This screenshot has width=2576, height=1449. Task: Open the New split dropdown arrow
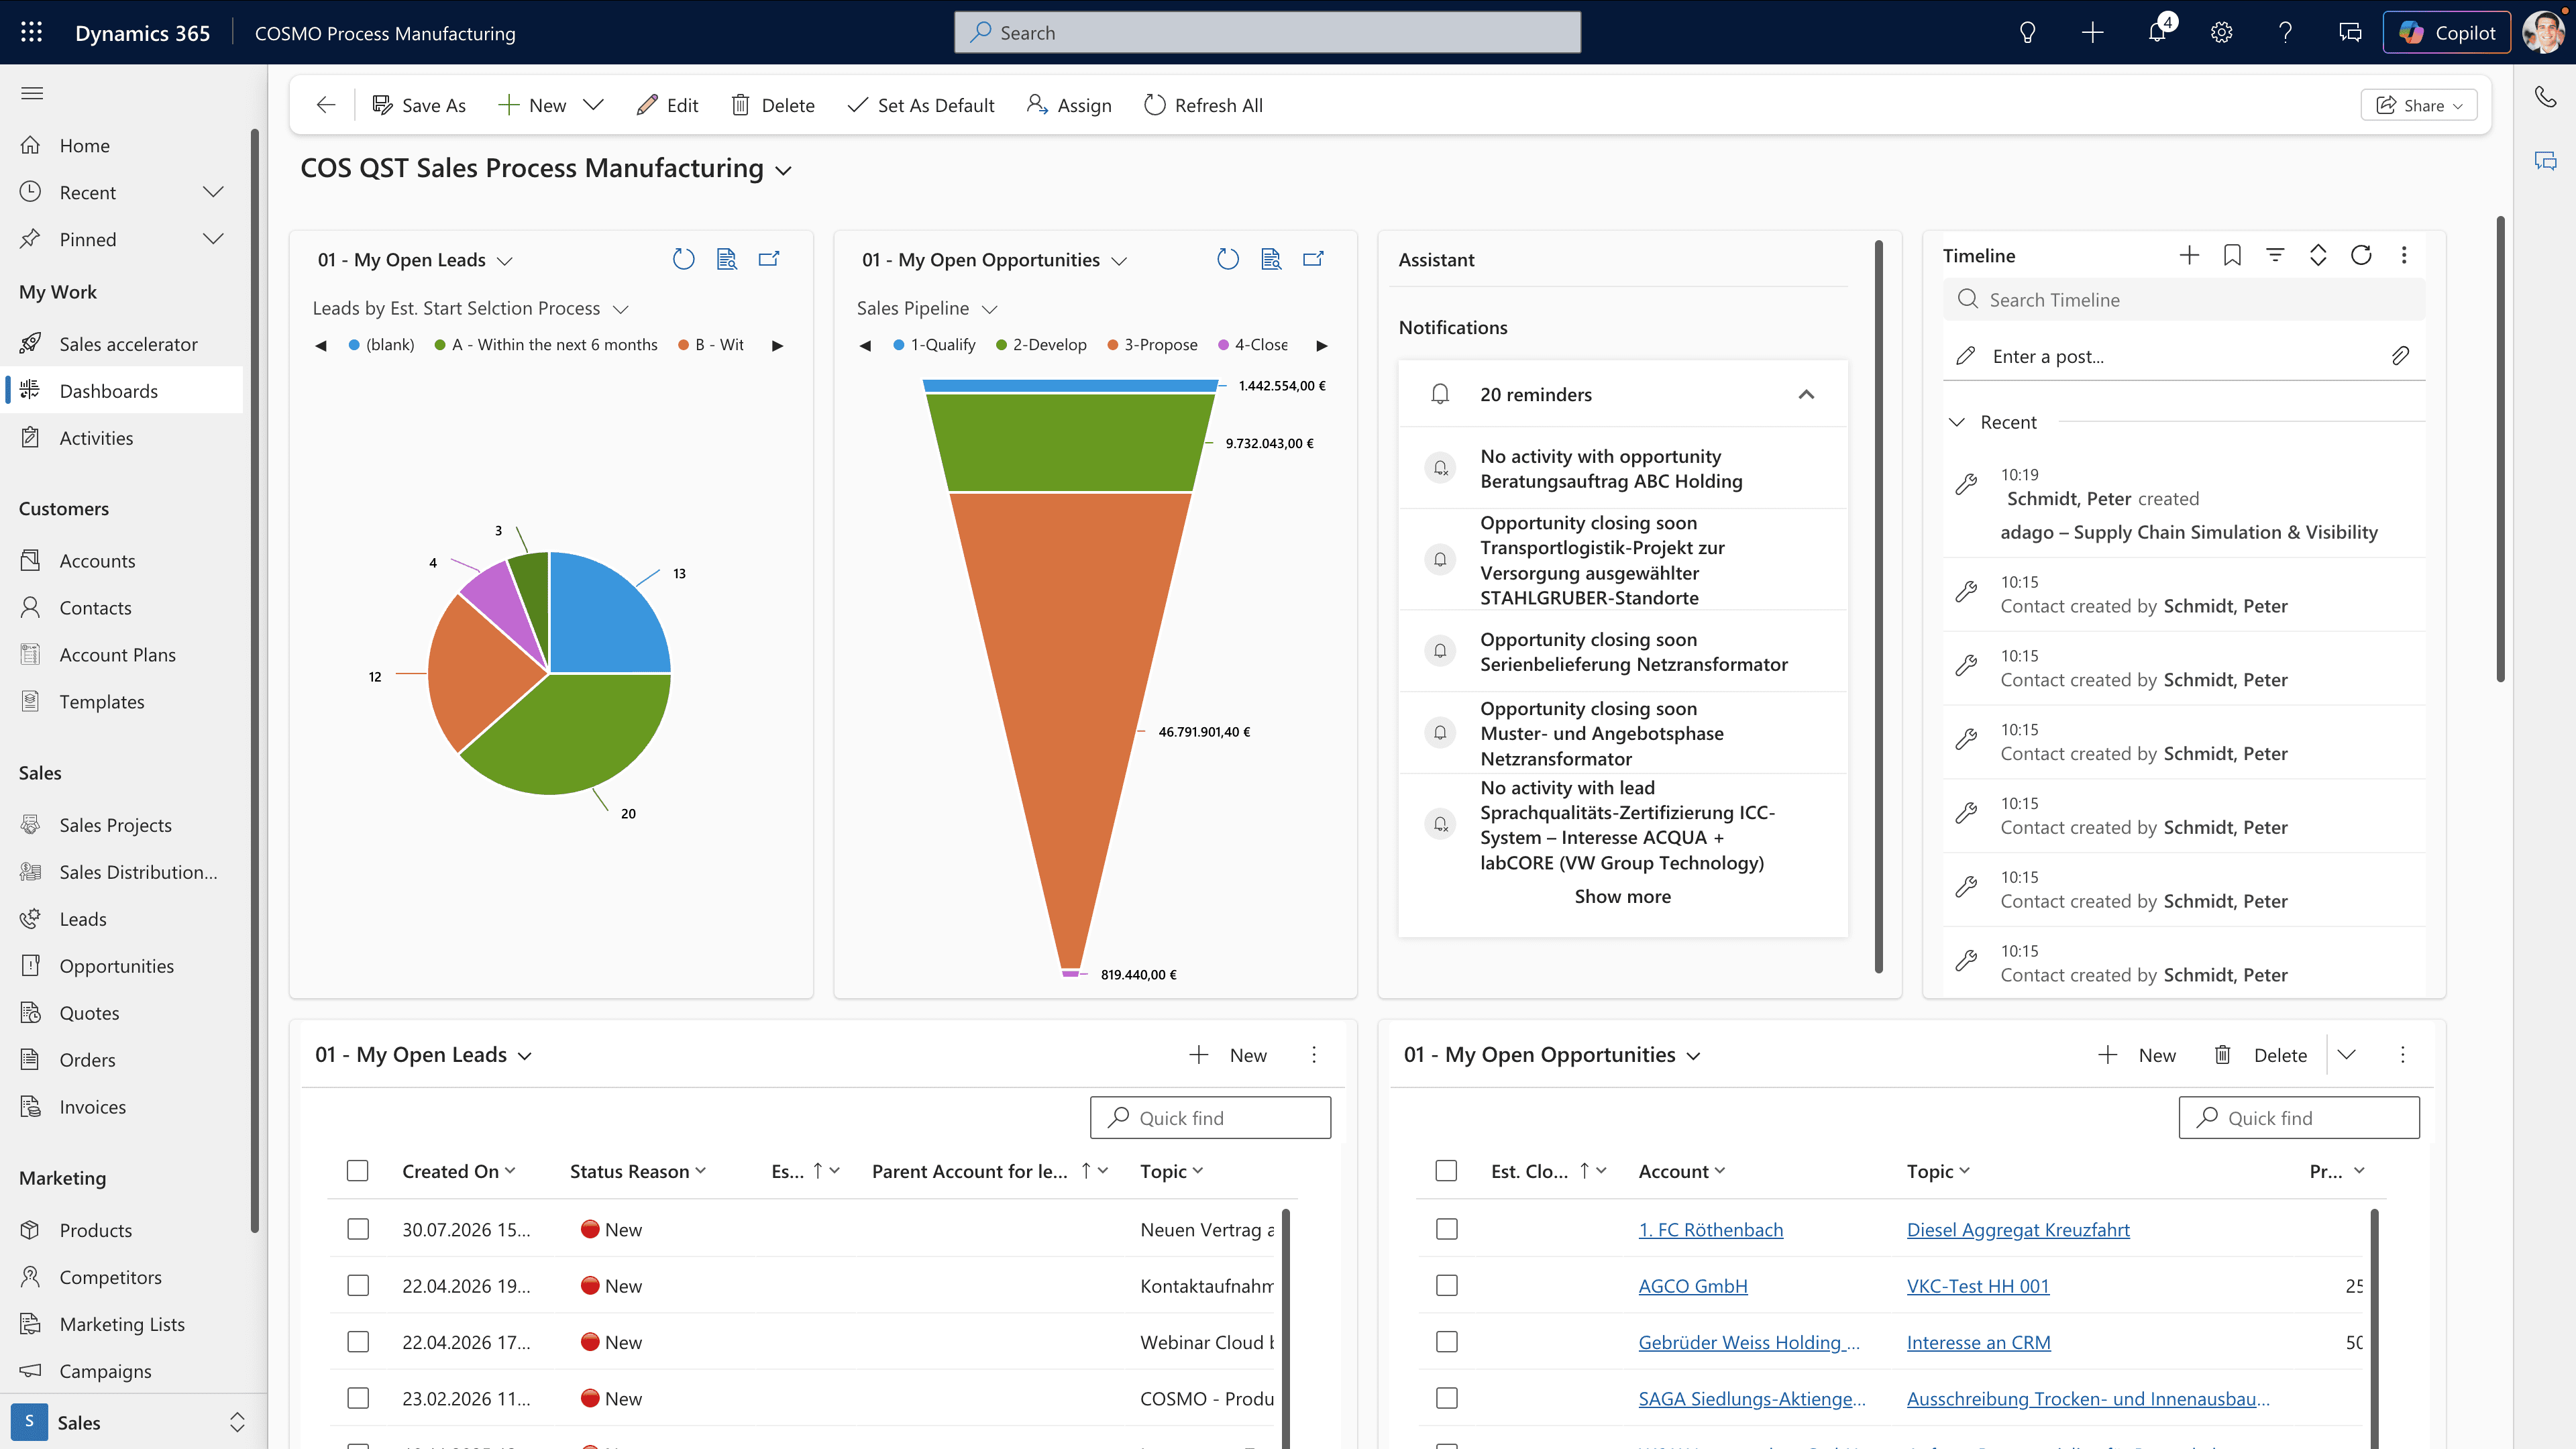[x=593, y=105]
